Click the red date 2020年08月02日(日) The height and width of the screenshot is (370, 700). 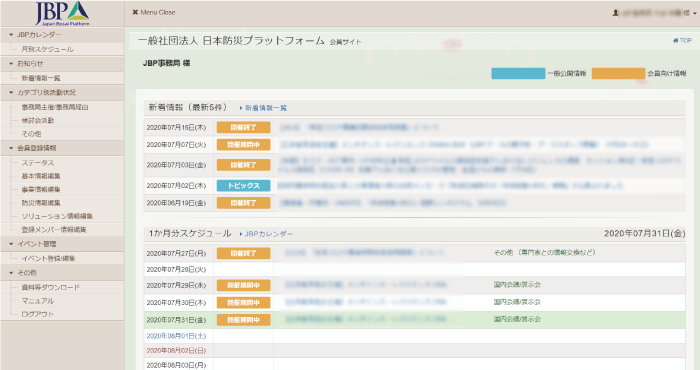[176, 351]
